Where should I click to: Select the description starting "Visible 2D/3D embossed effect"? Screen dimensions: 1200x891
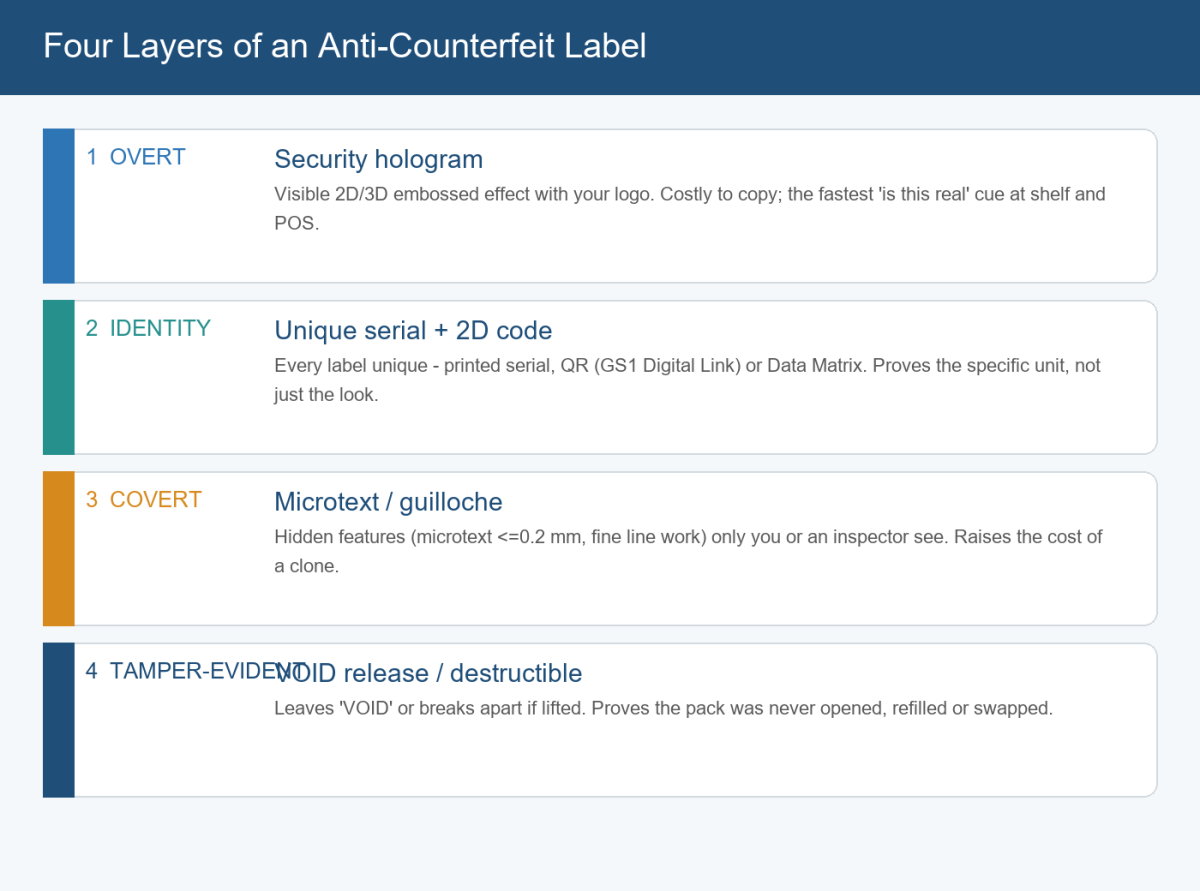click(x=690, y=208)
